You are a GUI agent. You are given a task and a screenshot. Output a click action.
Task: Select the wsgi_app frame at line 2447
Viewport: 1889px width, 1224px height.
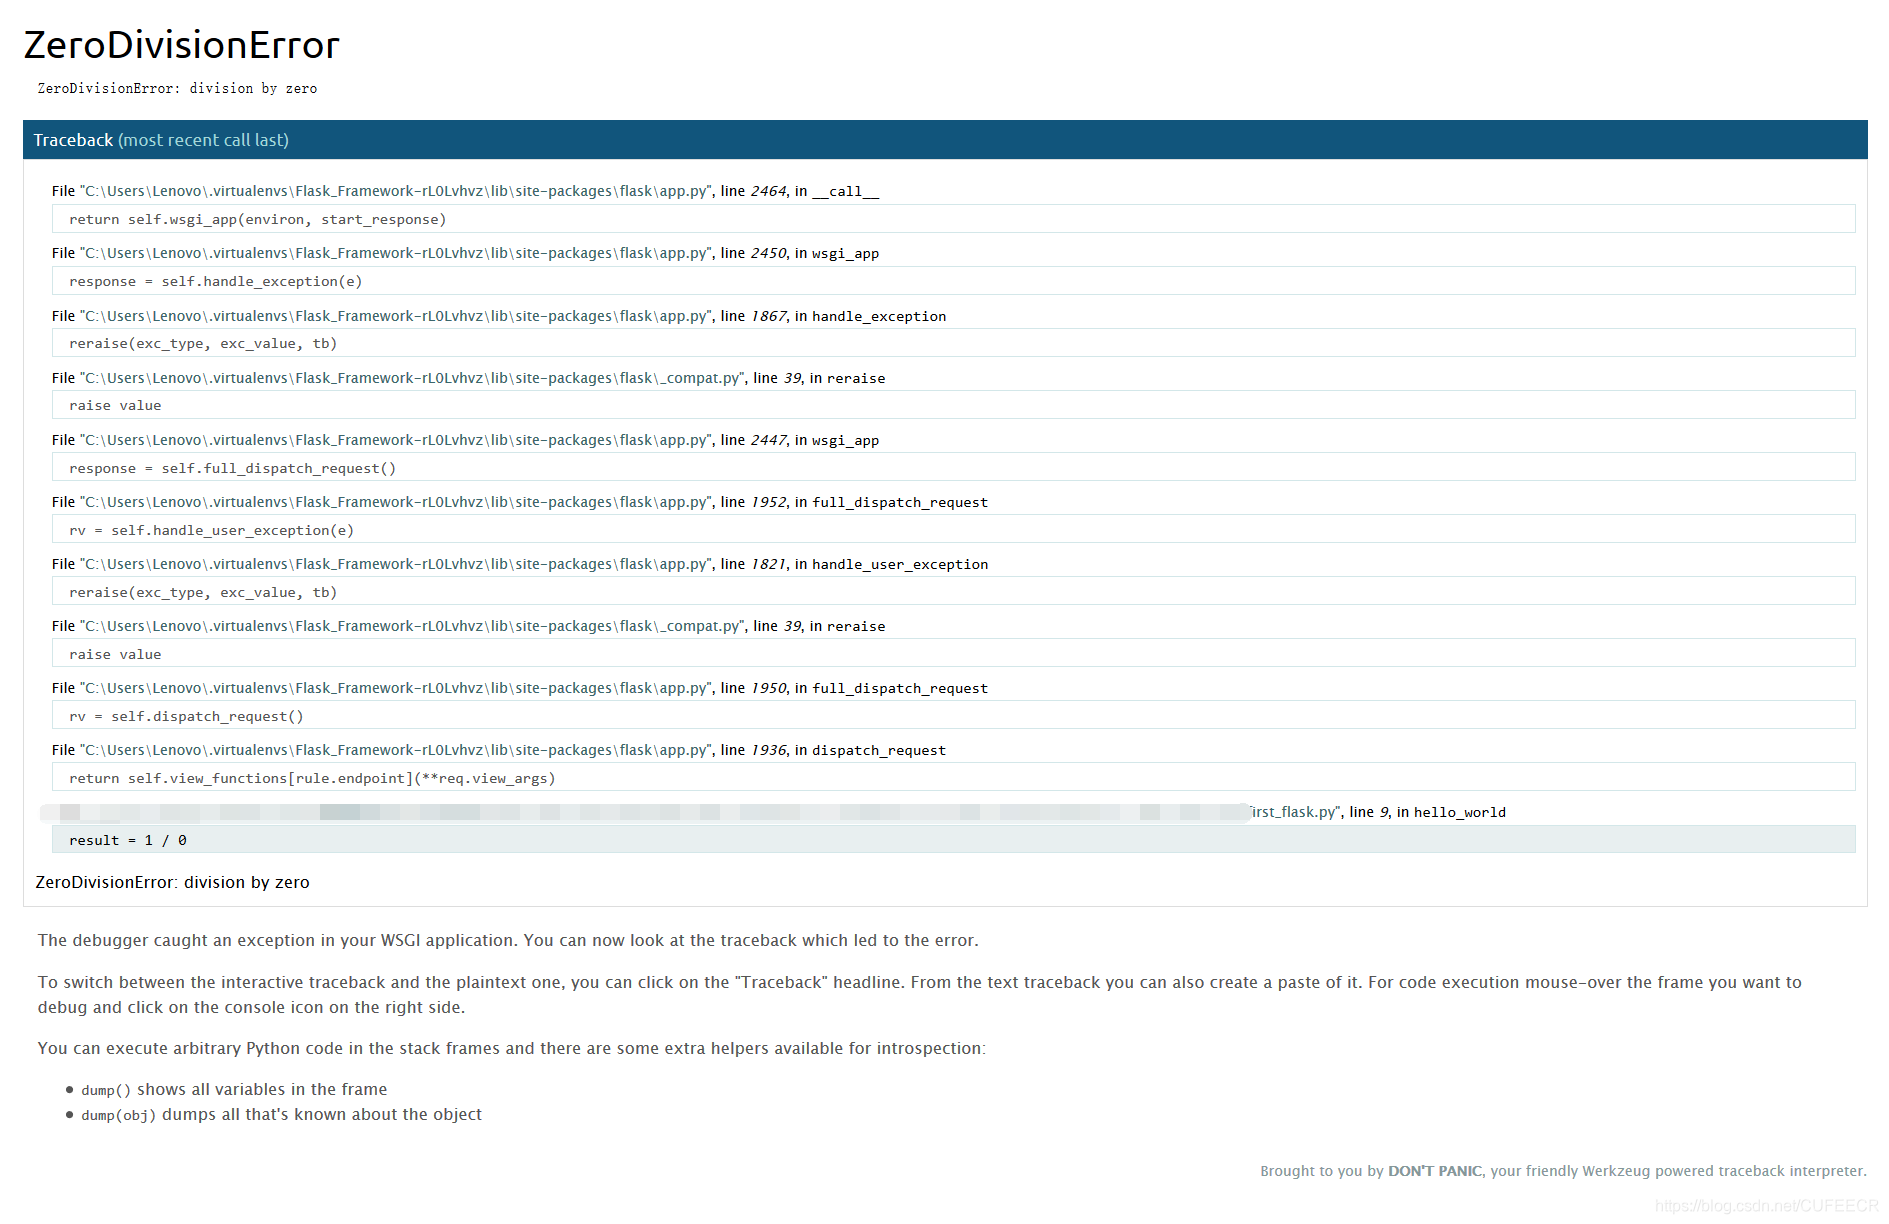click(x=466, y=440)
